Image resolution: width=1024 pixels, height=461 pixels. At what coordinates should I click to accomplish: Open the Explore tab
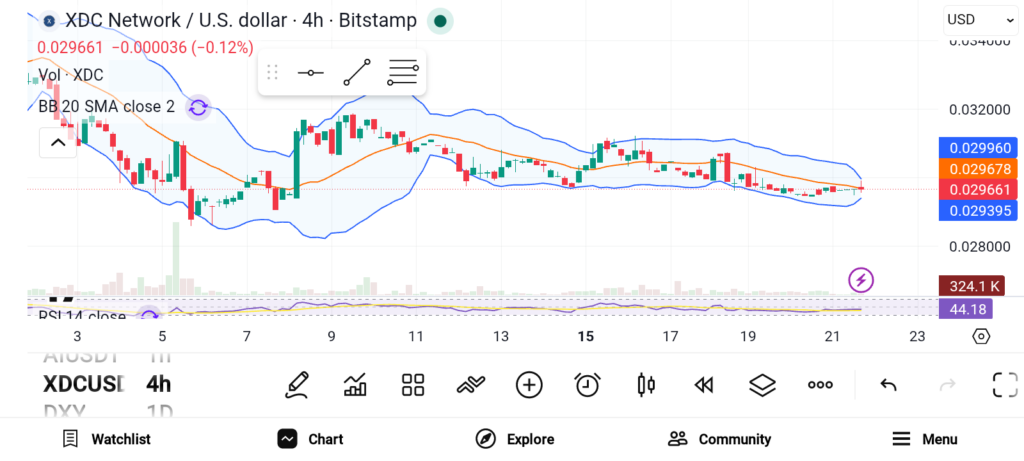[515, 439]
